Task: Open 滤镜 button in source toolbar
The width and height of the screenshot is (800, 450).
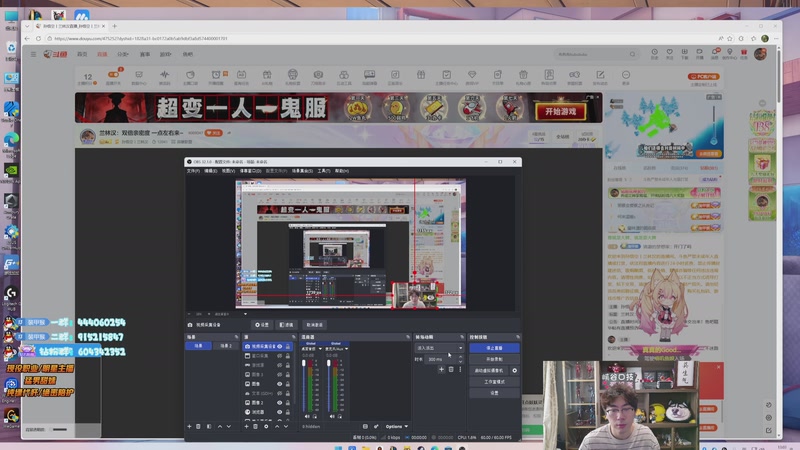Action: tap(287, 325)
